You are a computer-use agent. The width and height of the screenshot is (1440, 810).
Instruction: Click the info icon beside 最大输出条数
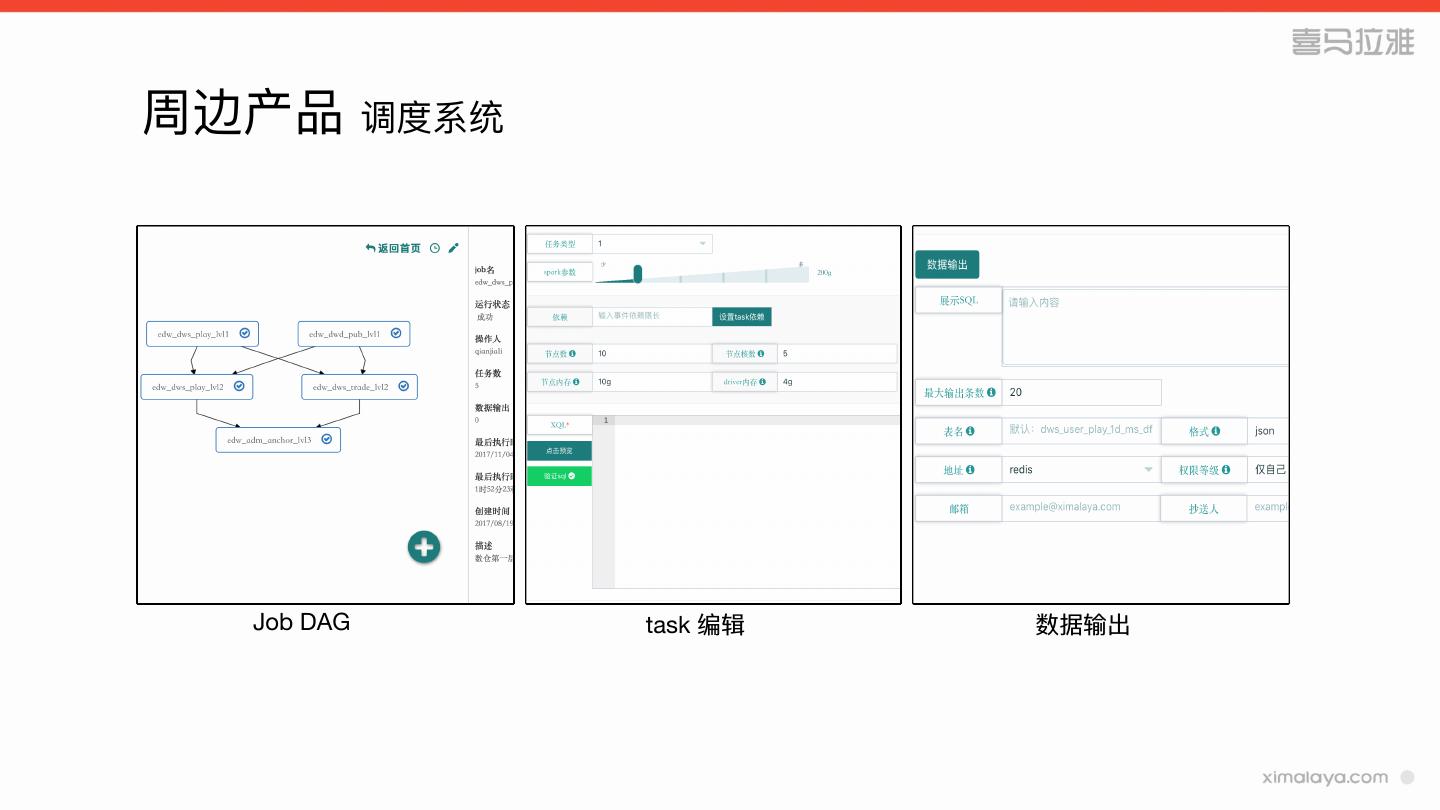(991, 393)
